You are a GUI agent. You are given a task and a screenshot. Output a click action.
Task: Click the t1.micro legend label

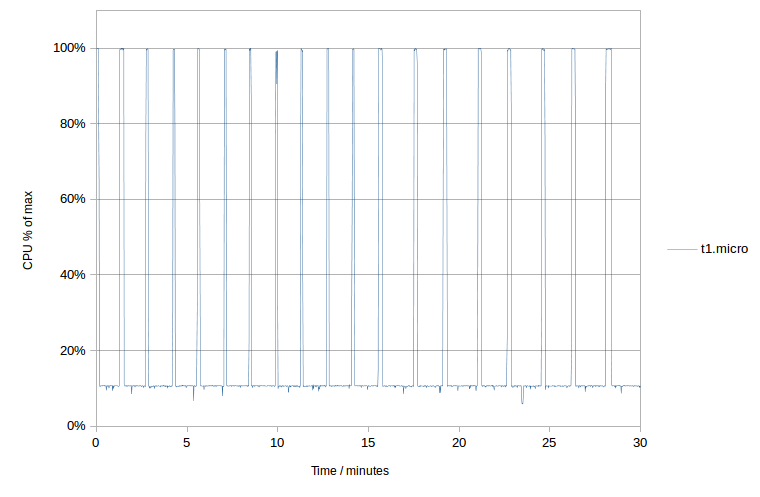click(724, 248)
